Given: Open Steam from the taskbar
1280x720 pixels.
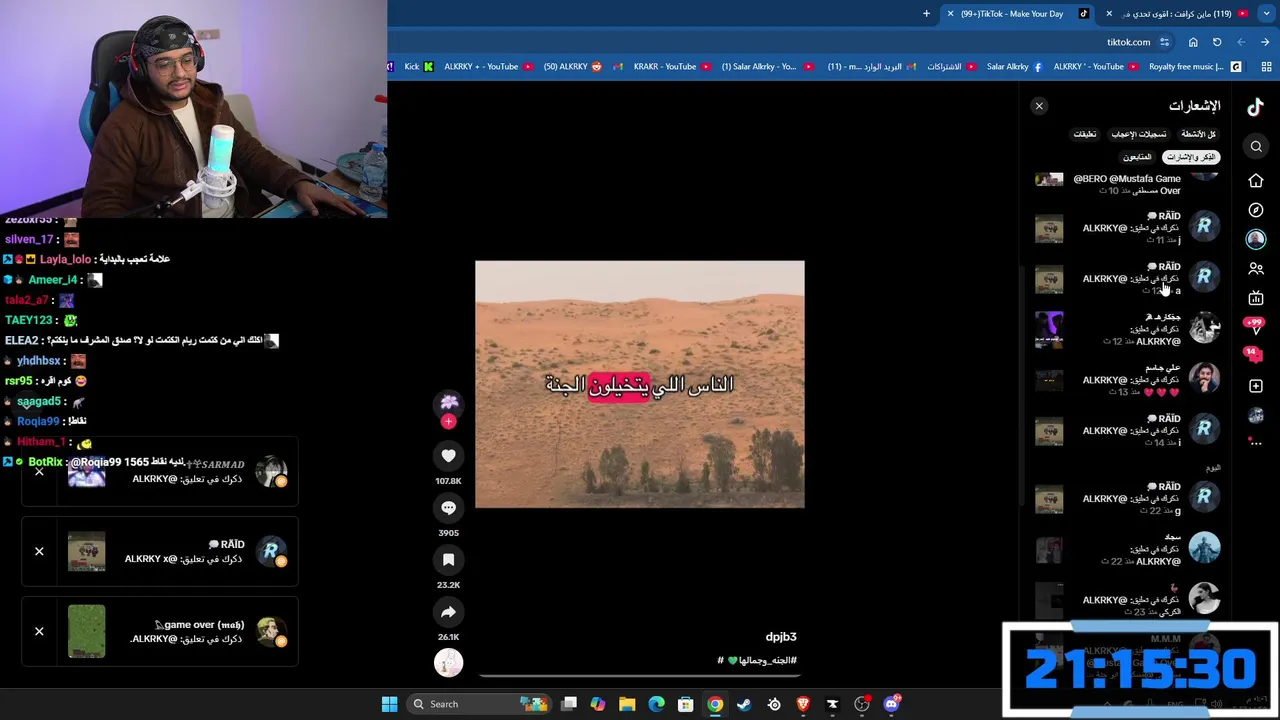Looking at the screenshot, I should (x=744, y=704).
